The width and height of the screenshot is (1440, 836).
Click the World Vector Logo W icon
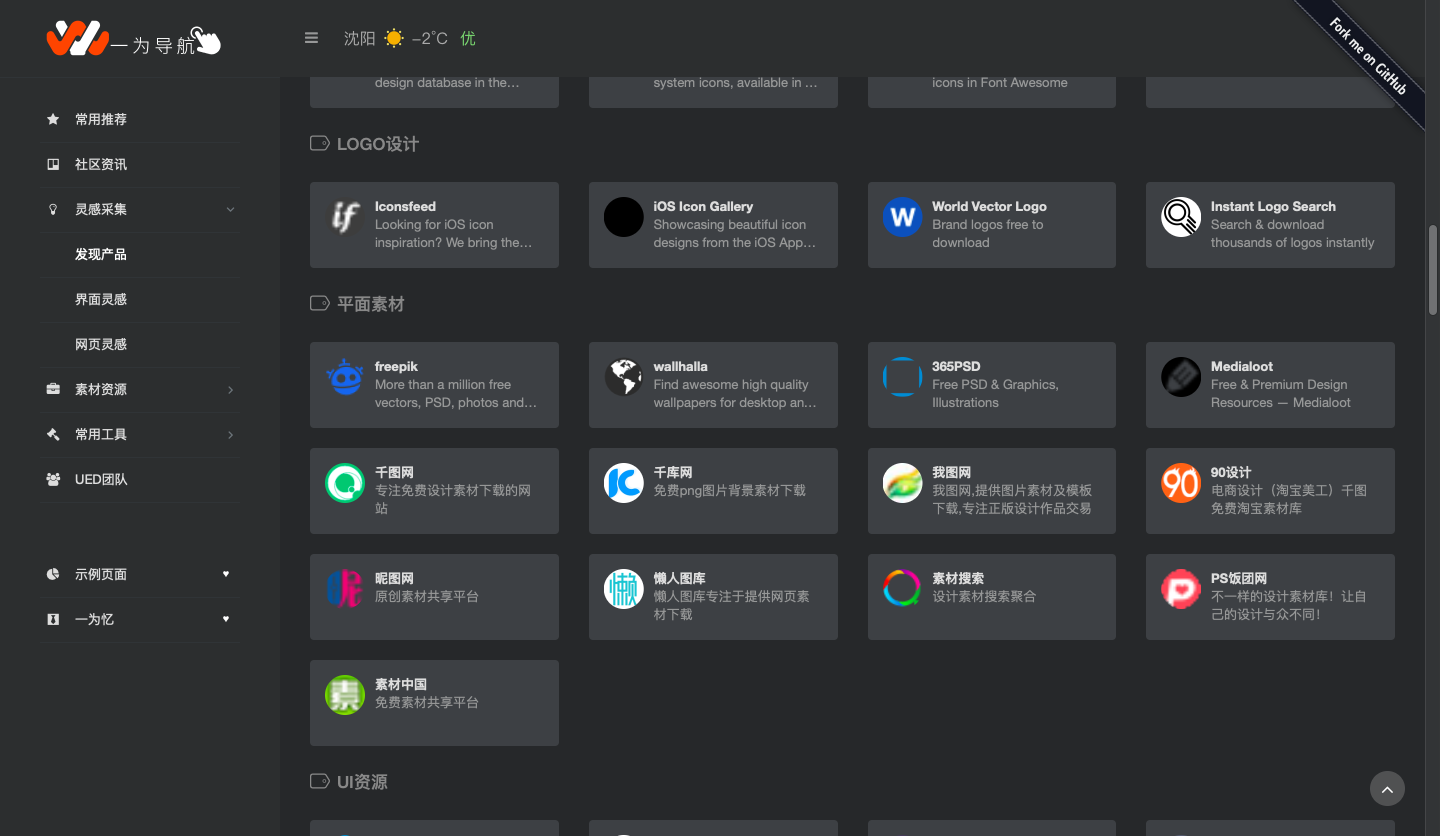click(x=902, y=217)
